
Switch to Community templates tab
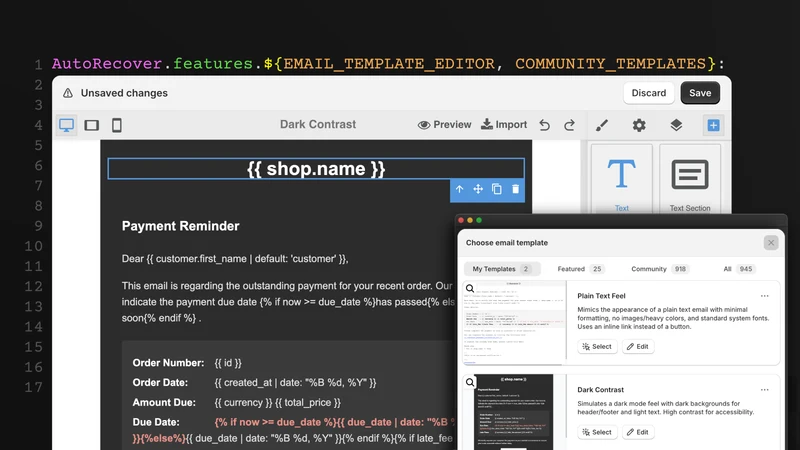click(x=660, y=269)
